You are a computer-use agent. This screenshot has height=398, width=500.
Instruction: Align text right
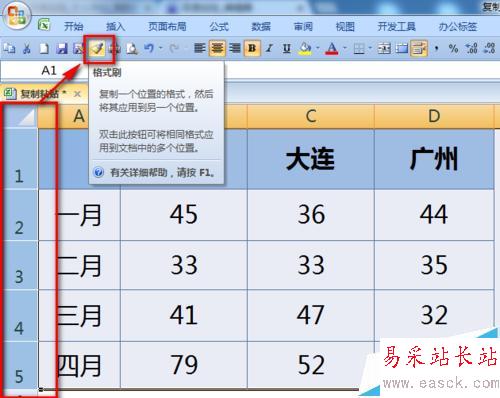235,48
